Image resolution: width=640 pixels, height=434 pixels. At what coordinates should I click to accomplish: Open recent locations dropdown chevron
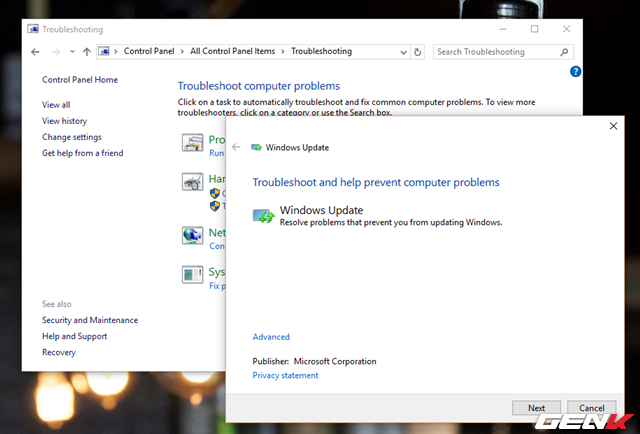[x=72, y=52]
